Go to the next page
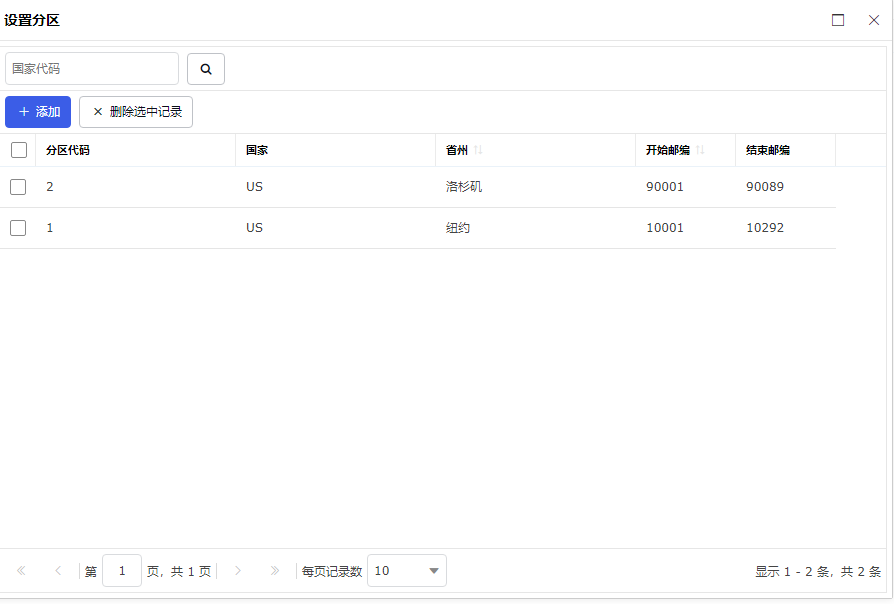 coord(238,570)
